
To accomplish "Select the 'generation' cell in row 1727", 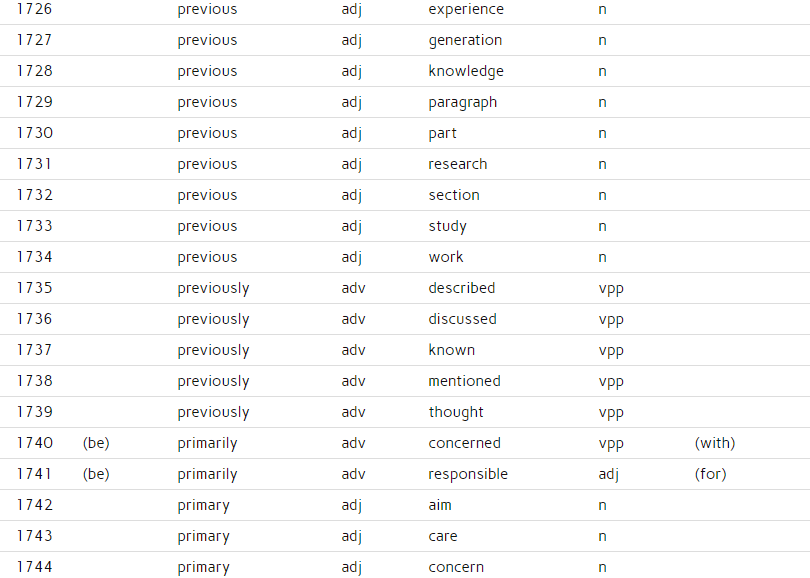I will coord(465,41).
